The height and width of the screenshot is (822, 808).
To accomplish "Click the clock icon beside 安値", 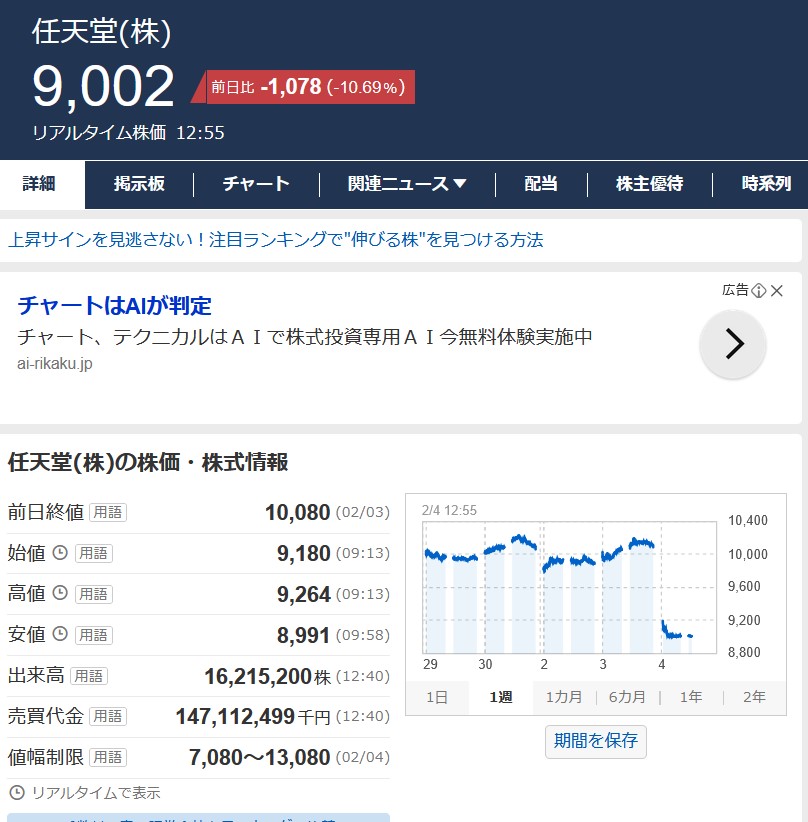I will pyautogui.click(x=60, y=635).
